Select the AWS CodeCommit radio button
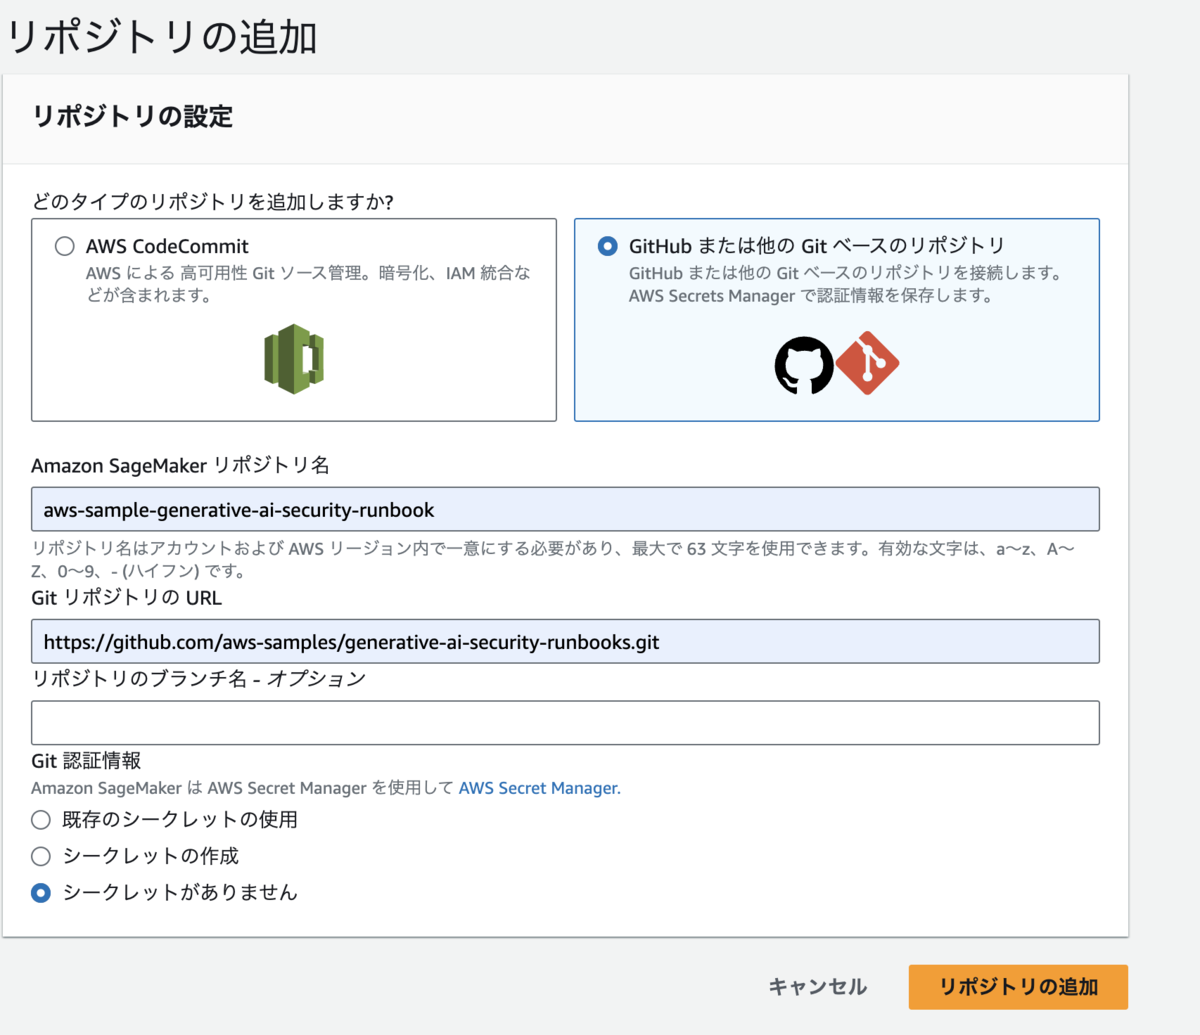Image resolution: width=1200 pixels, height=1035 pixels. (x=65, y=246)
